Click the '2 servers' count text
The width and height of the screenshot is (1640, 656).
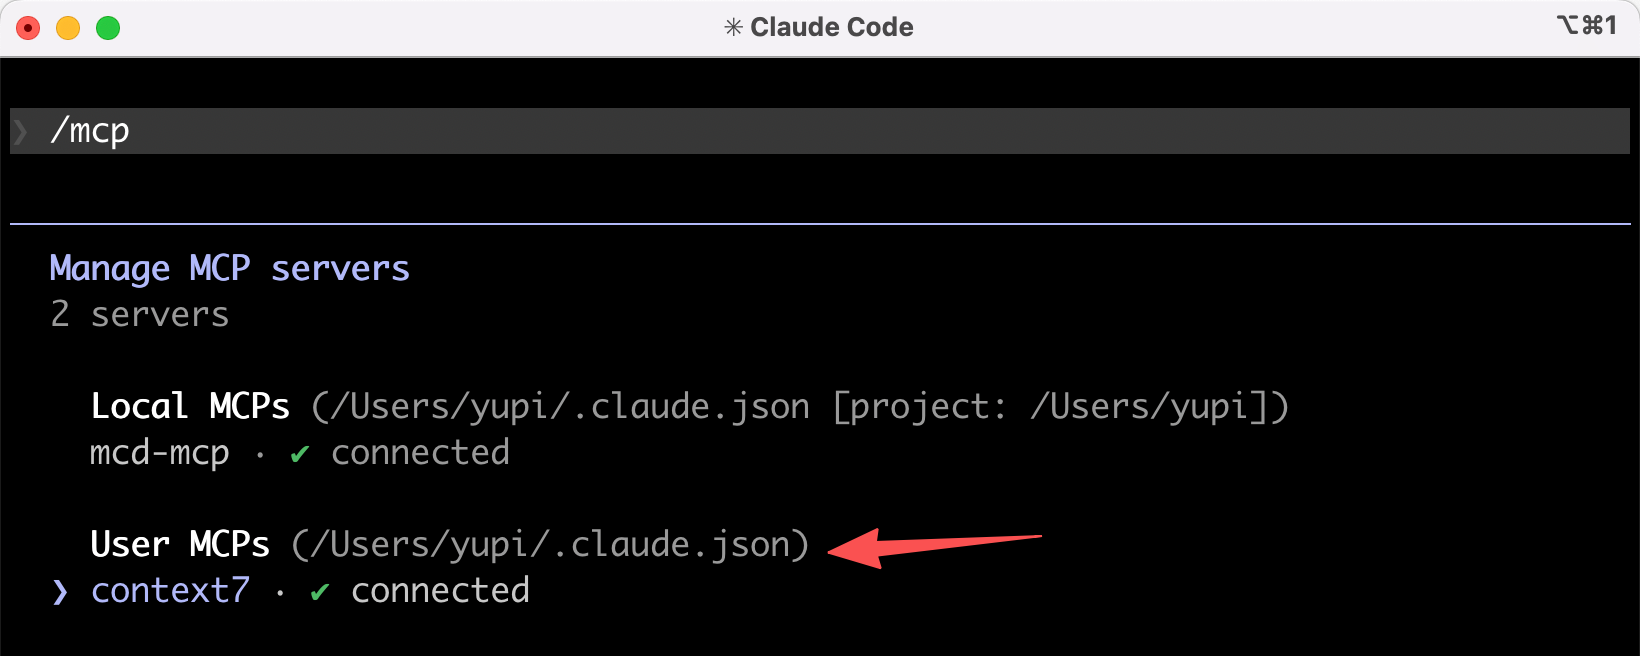click(x=140, y=315)
